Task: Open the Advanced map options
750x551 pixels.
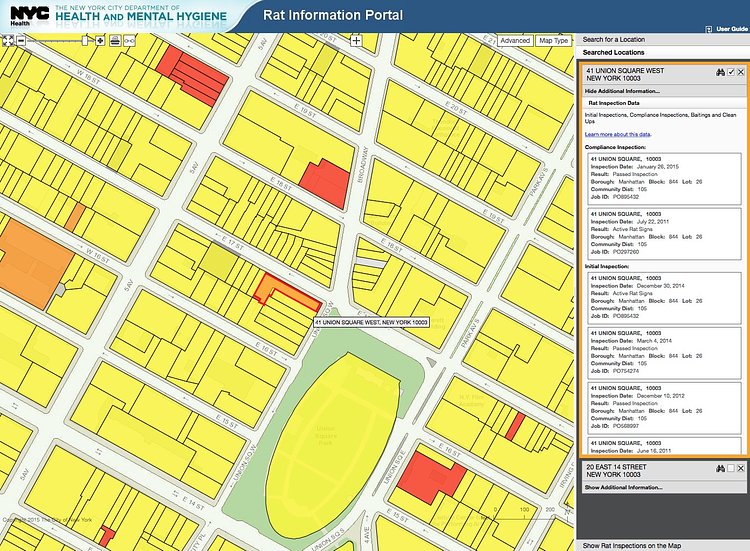Action: (514, 41)
